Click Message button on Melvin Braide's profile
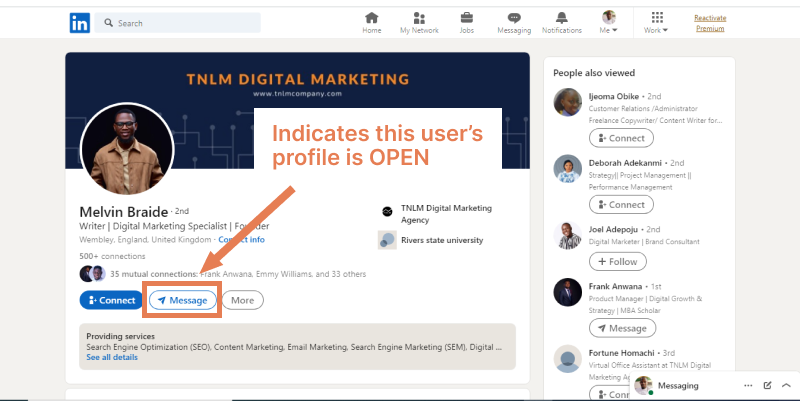 (183, 300)
